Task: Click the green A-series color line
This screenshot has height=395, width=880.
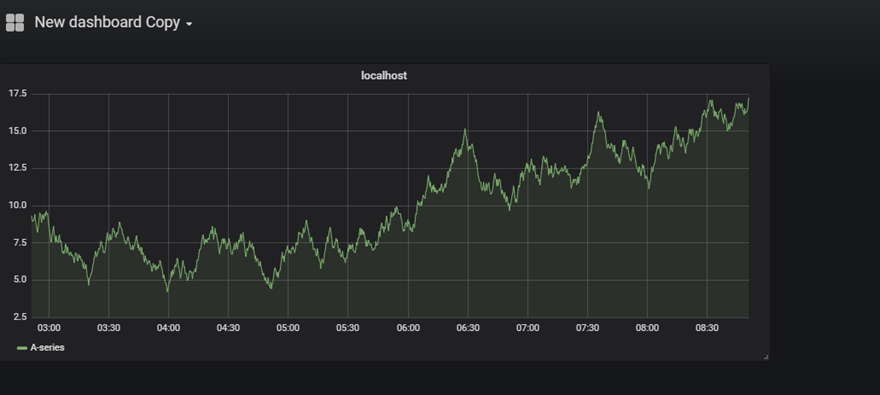Action: (x=22, y=348)
